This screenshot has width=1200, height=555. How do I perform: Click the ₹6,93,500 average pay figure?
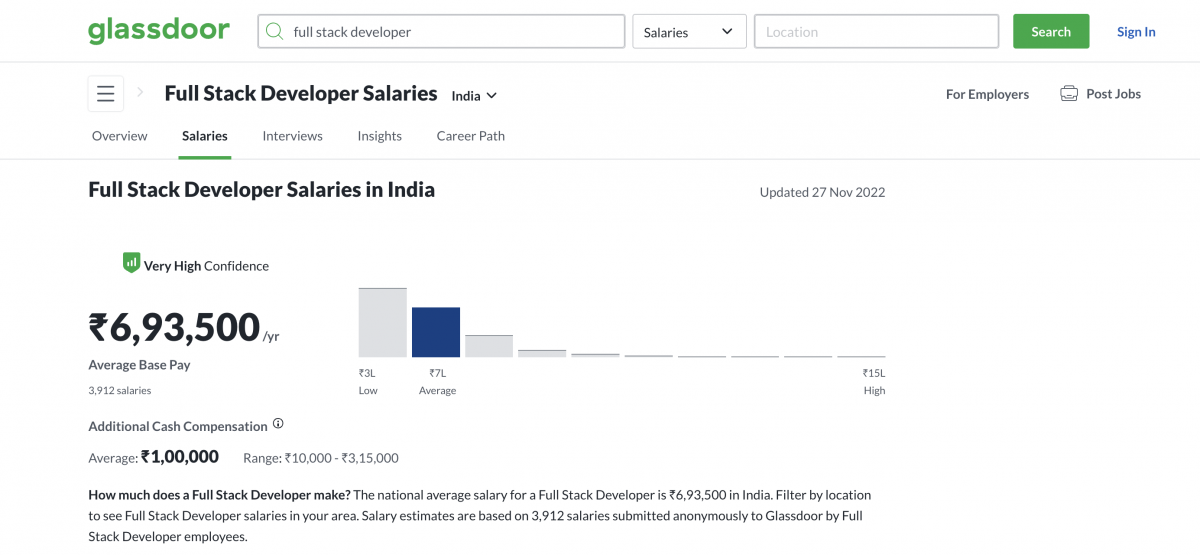175,327
